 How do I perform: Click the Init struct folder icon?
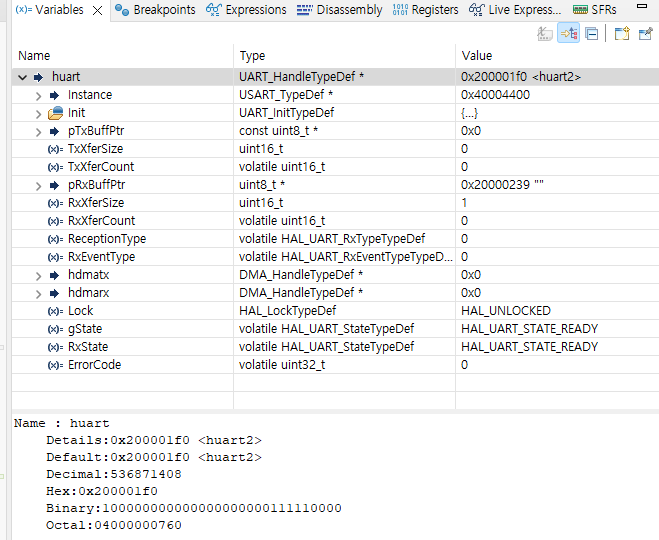[55, 113]
